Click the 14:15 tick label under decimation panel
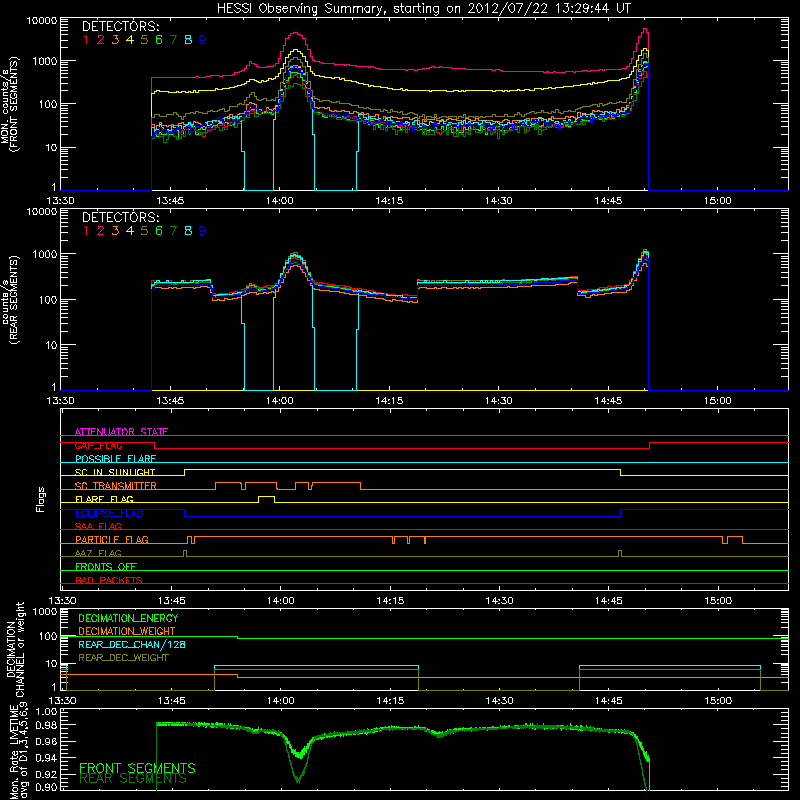Viewport: 800px width, 800px height. click(x=390, y=701)
